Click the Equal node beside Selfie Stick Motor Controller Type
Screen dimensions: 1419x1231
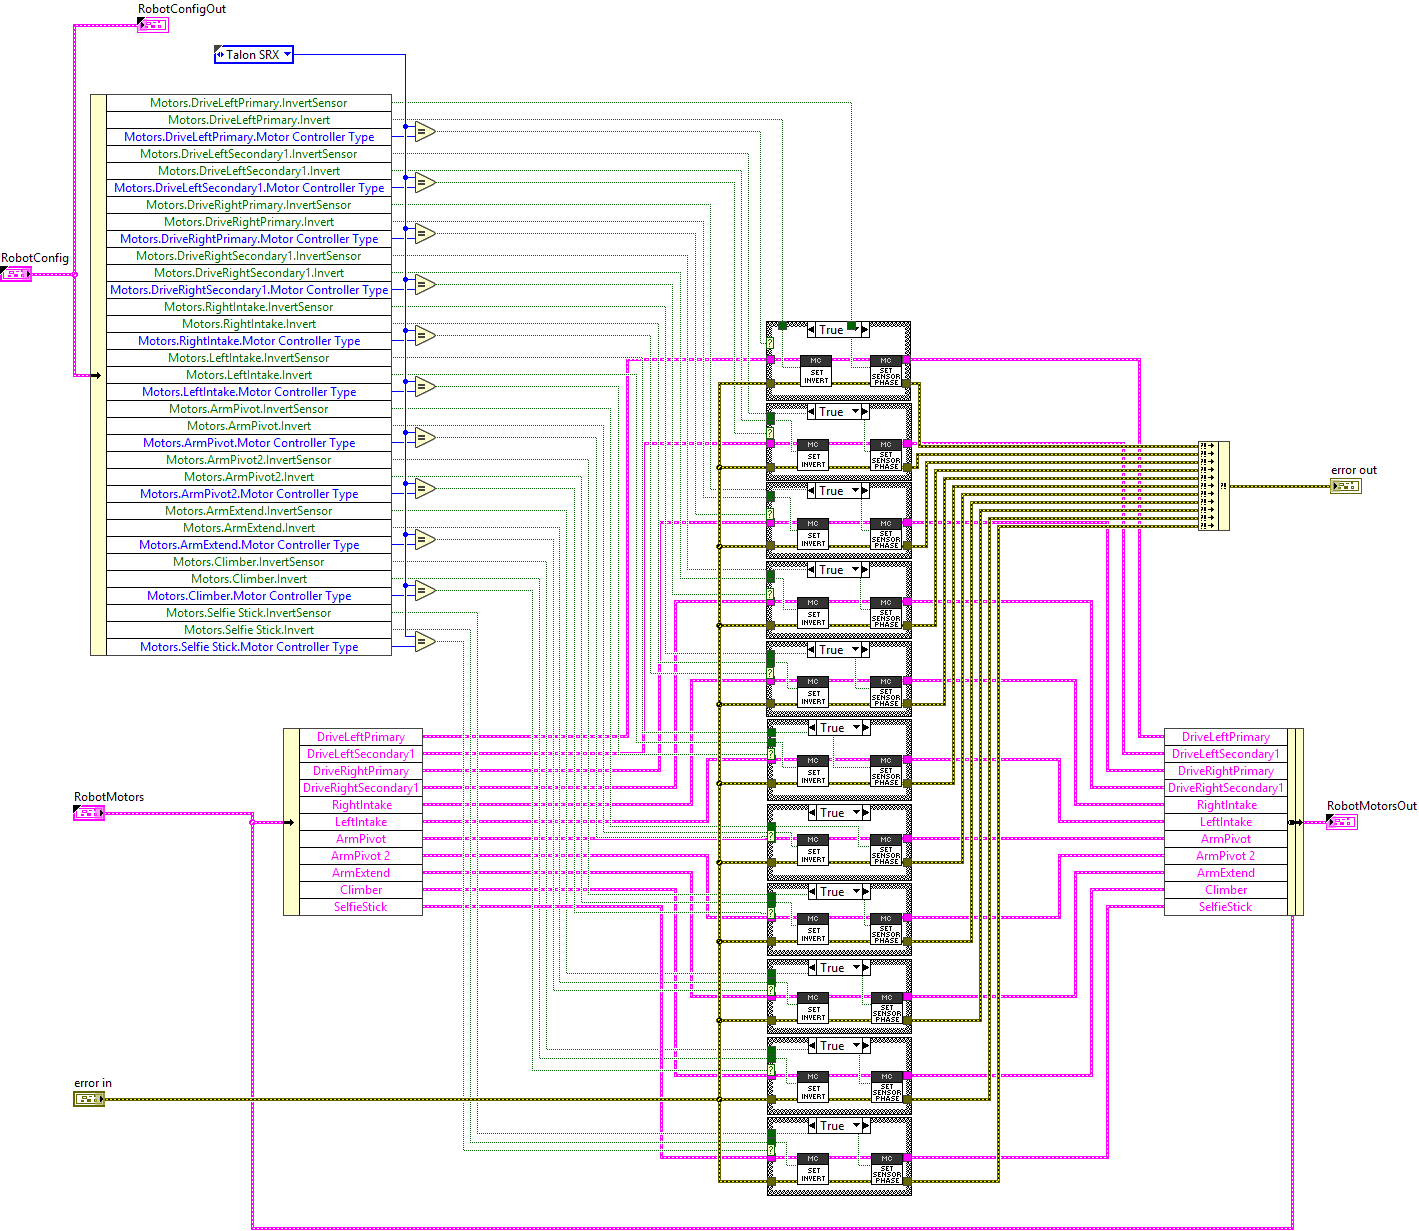coord(425,641)
